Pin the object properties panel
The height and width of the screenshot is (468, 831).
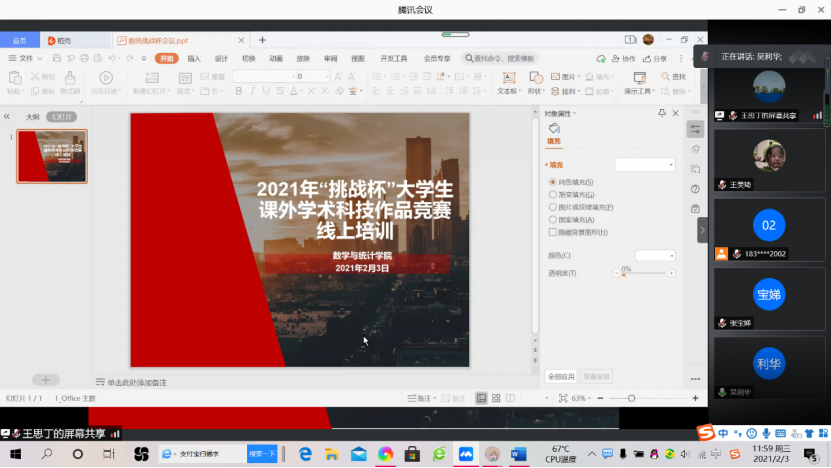(x=662, y=113)
